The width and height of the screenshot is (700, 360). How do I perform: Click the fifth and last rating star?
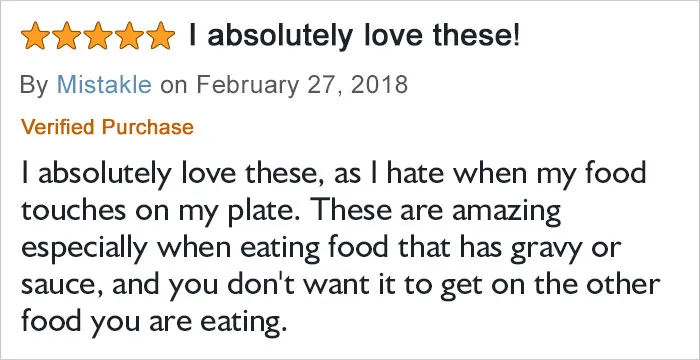[161, 36]
